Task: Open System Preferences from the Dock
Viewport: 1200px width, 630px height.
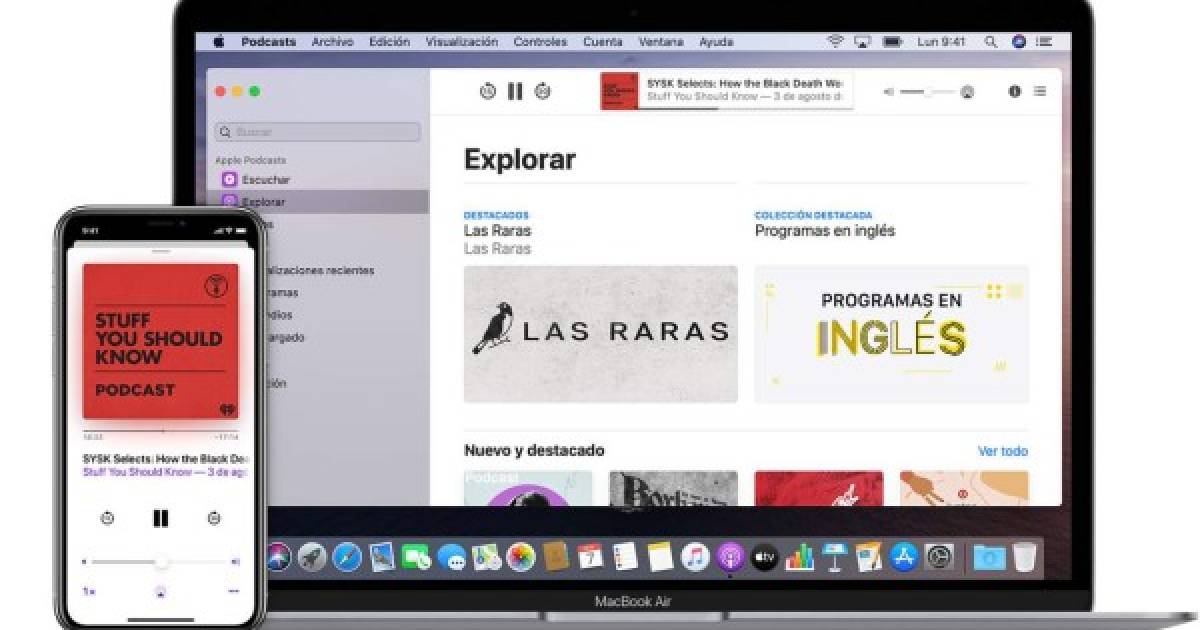Action: coord(939,557)
